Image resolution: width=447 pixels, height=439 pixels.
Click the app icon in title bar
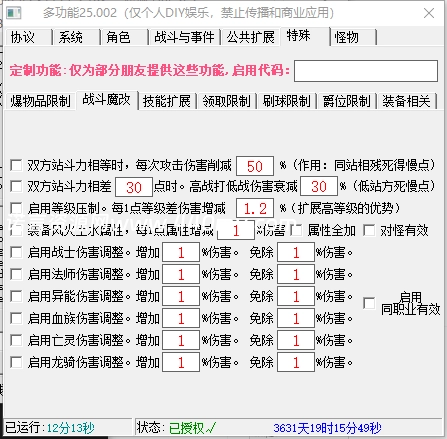14,13
